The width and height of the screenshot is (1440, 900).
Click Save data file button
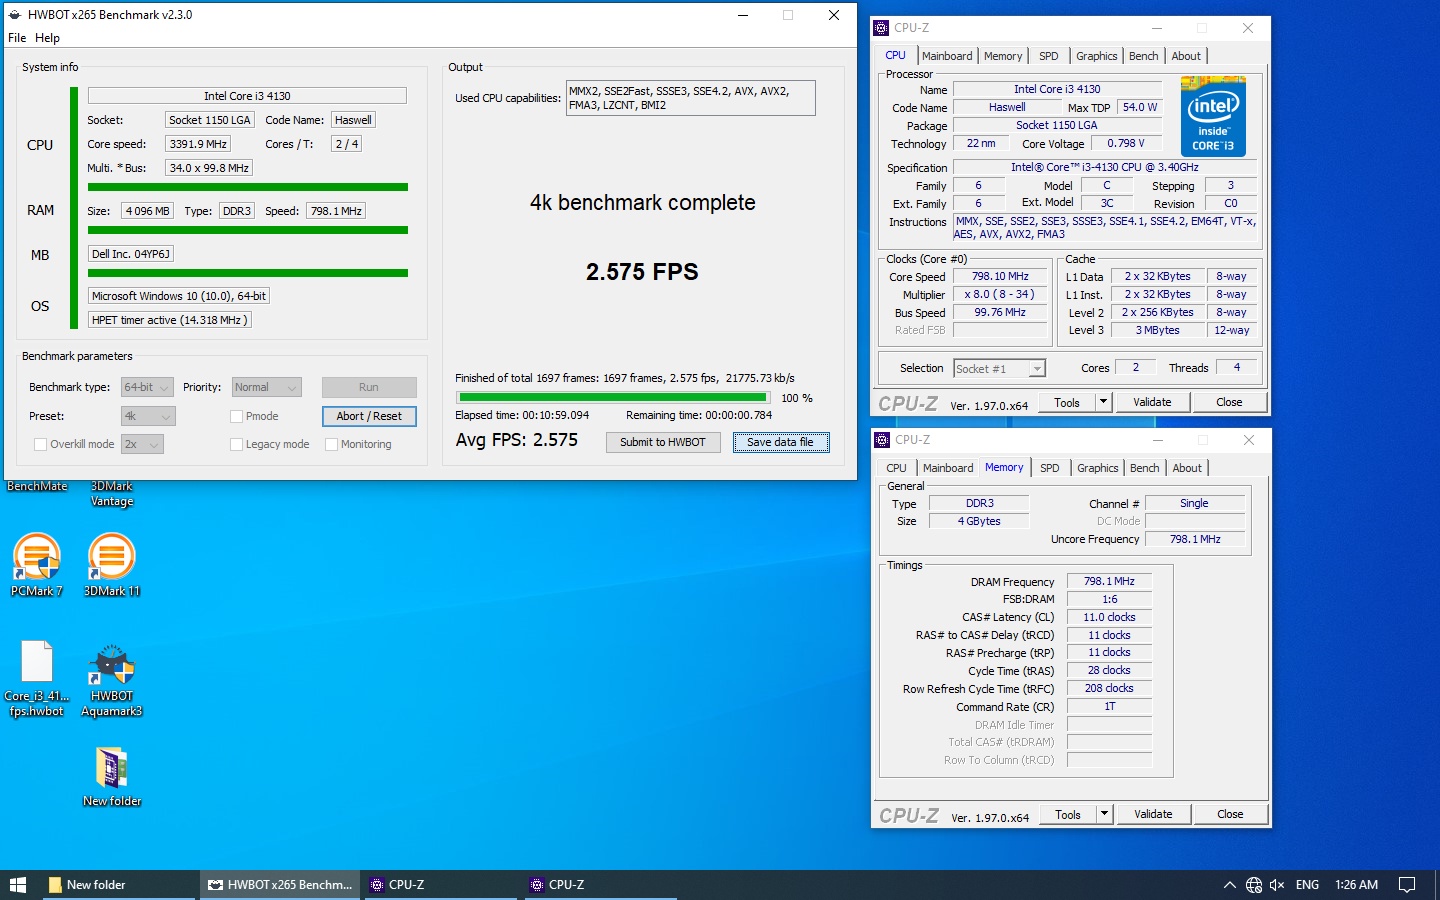point(781,442)
